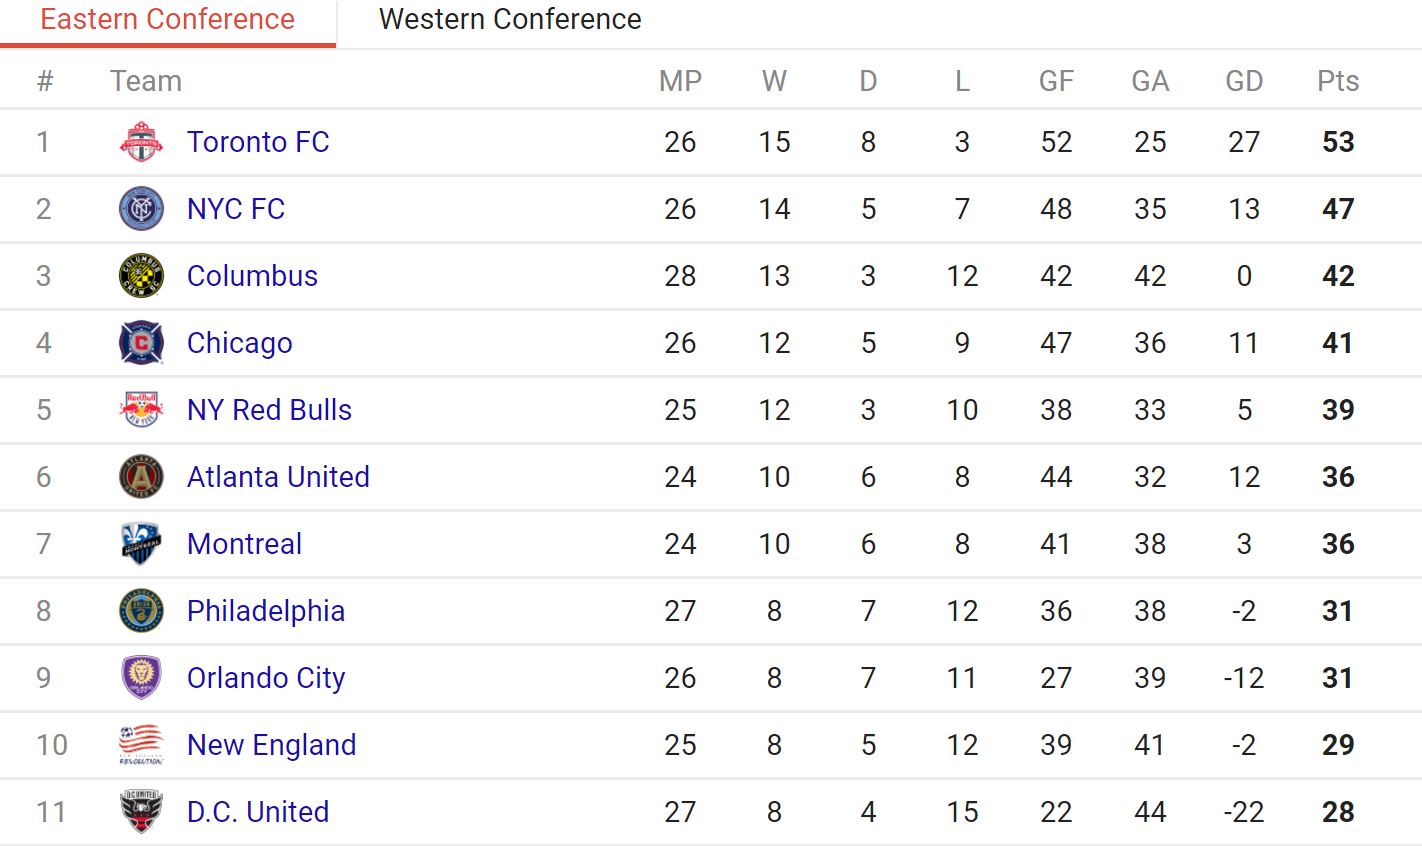
Task: Open the D.C. United team page
Action: click(258, 812)
